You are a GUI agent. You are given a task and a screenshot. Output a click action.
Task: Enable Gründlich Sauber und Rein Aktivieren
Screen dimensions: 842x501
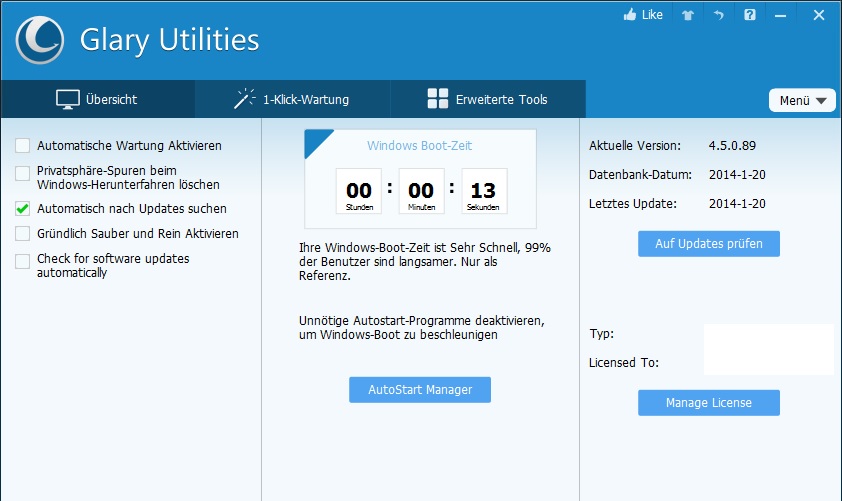(x=23, y=234)
